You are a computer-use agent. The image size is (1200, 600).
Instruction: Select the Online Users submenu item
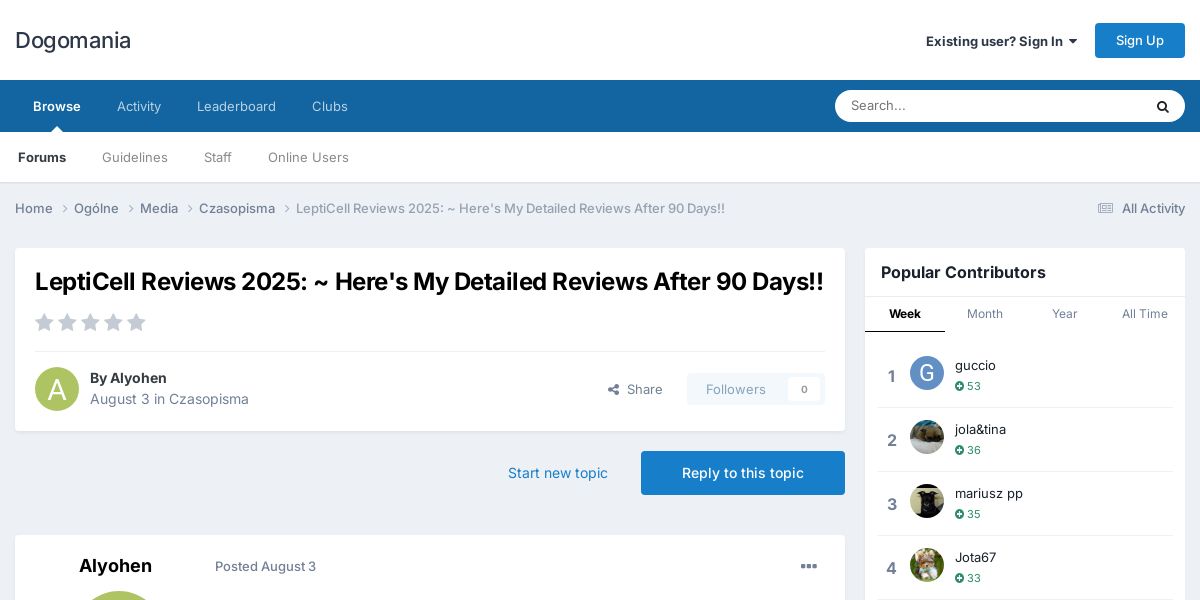click(x=308, y=157)
